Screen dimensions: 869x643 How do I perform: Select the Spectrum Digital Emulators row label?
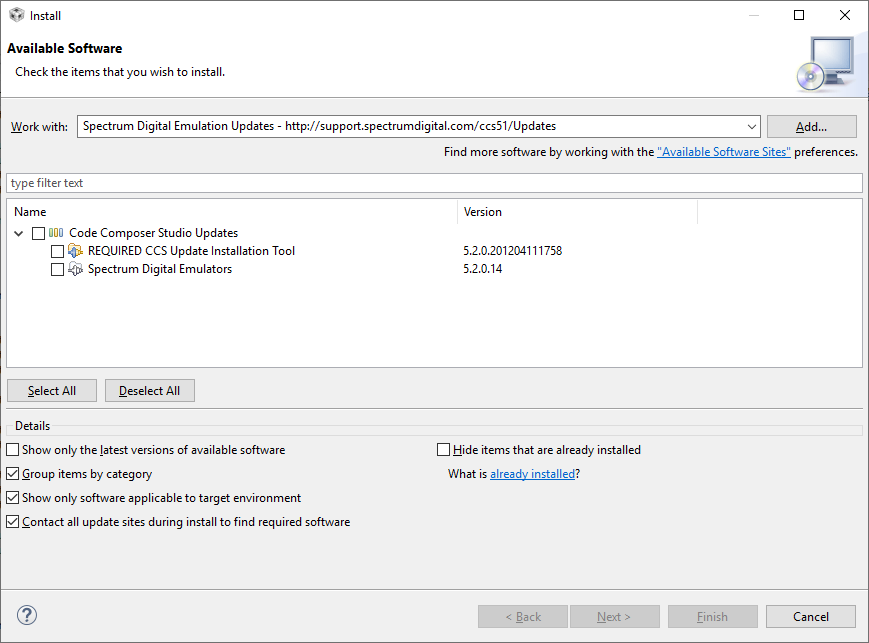160,269
